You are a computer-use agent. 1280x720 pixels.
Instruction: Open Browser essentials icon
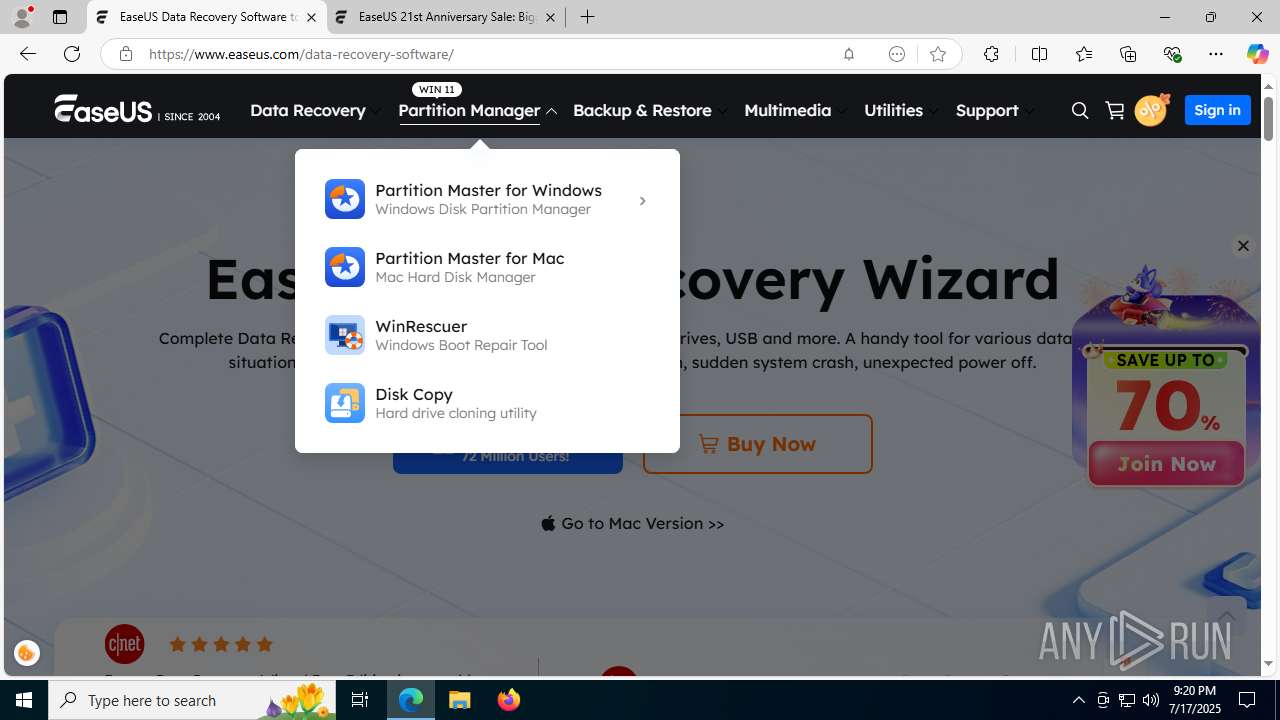(x=1172, y=54)
